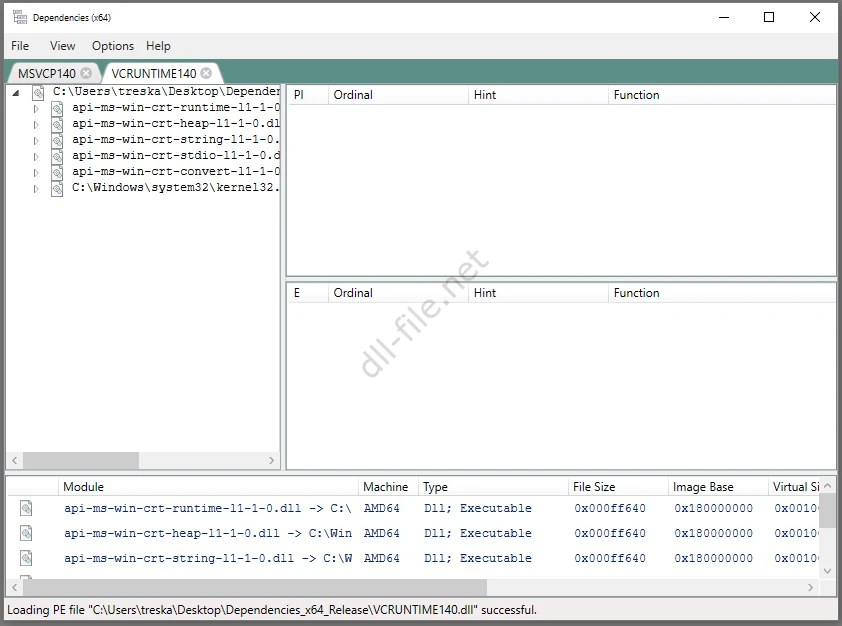Sort module list by File Size column

618,487
